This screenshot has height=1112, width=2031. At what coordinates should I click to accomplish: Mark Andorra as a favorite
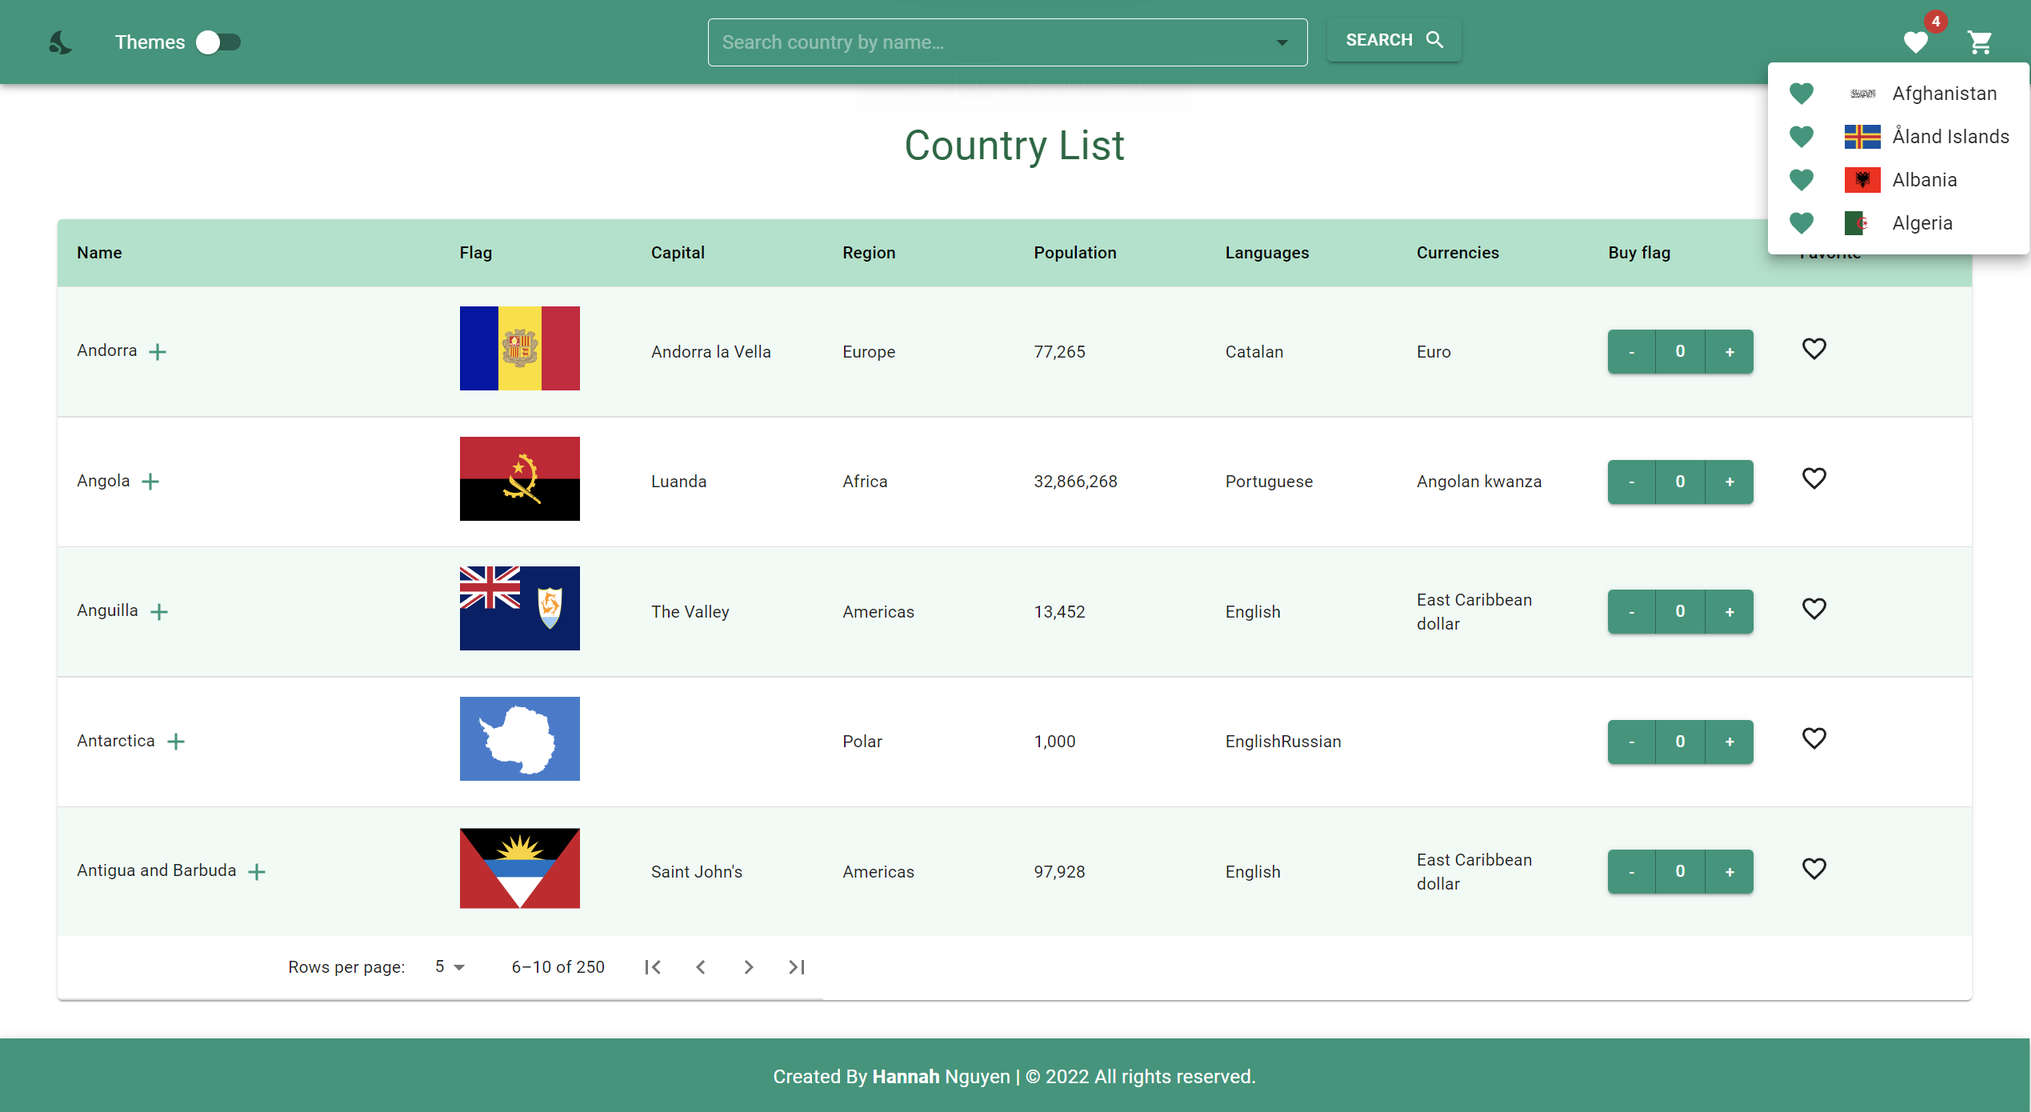coord(1815,349)
